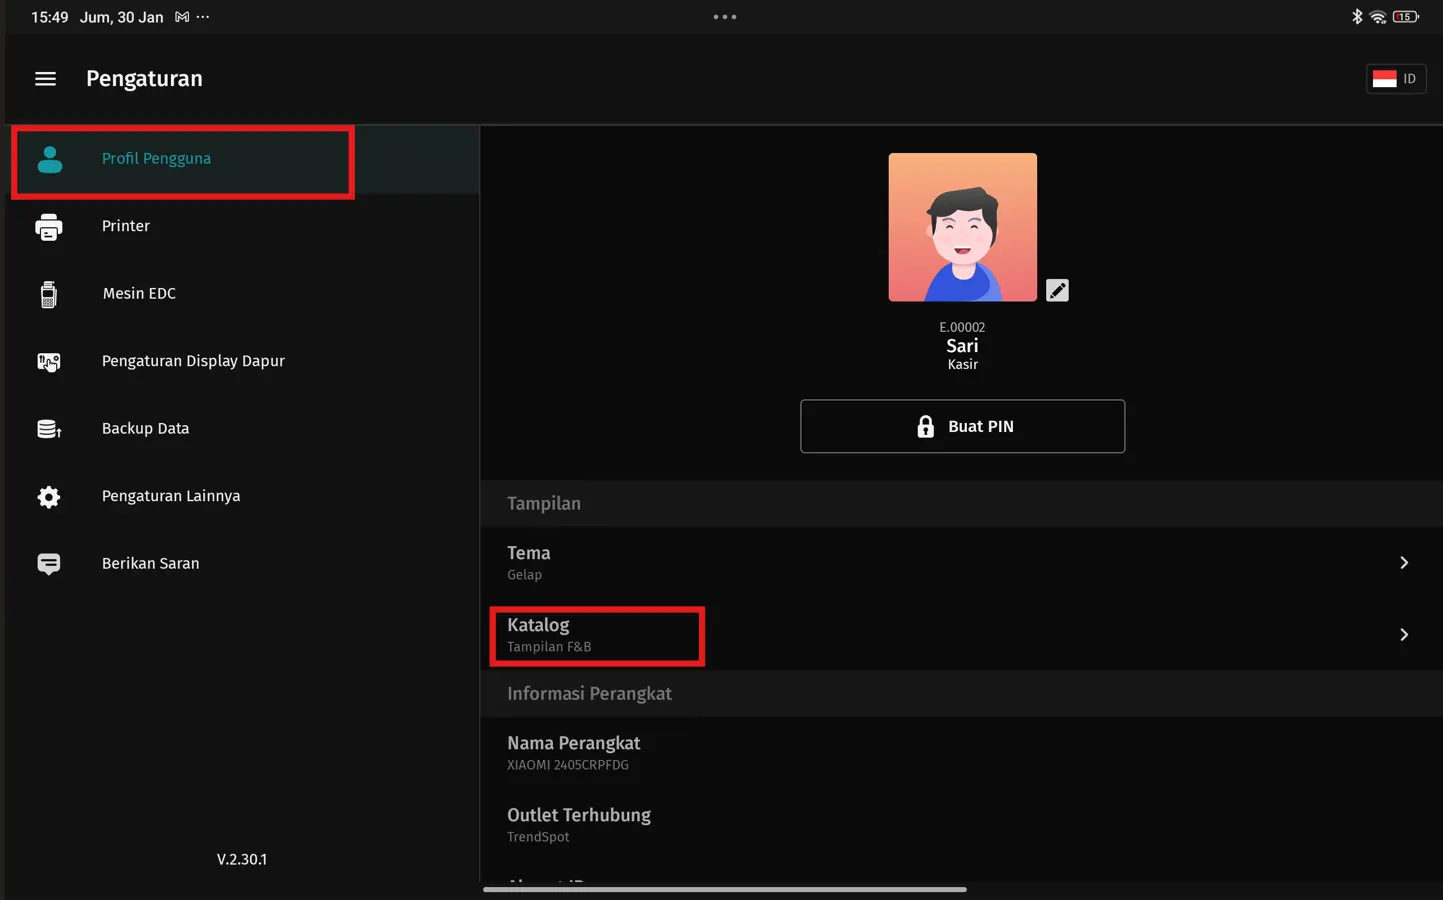Tap the user profile person icon
The height and width of the screenshot is (900, 1443).
(50, 160)
